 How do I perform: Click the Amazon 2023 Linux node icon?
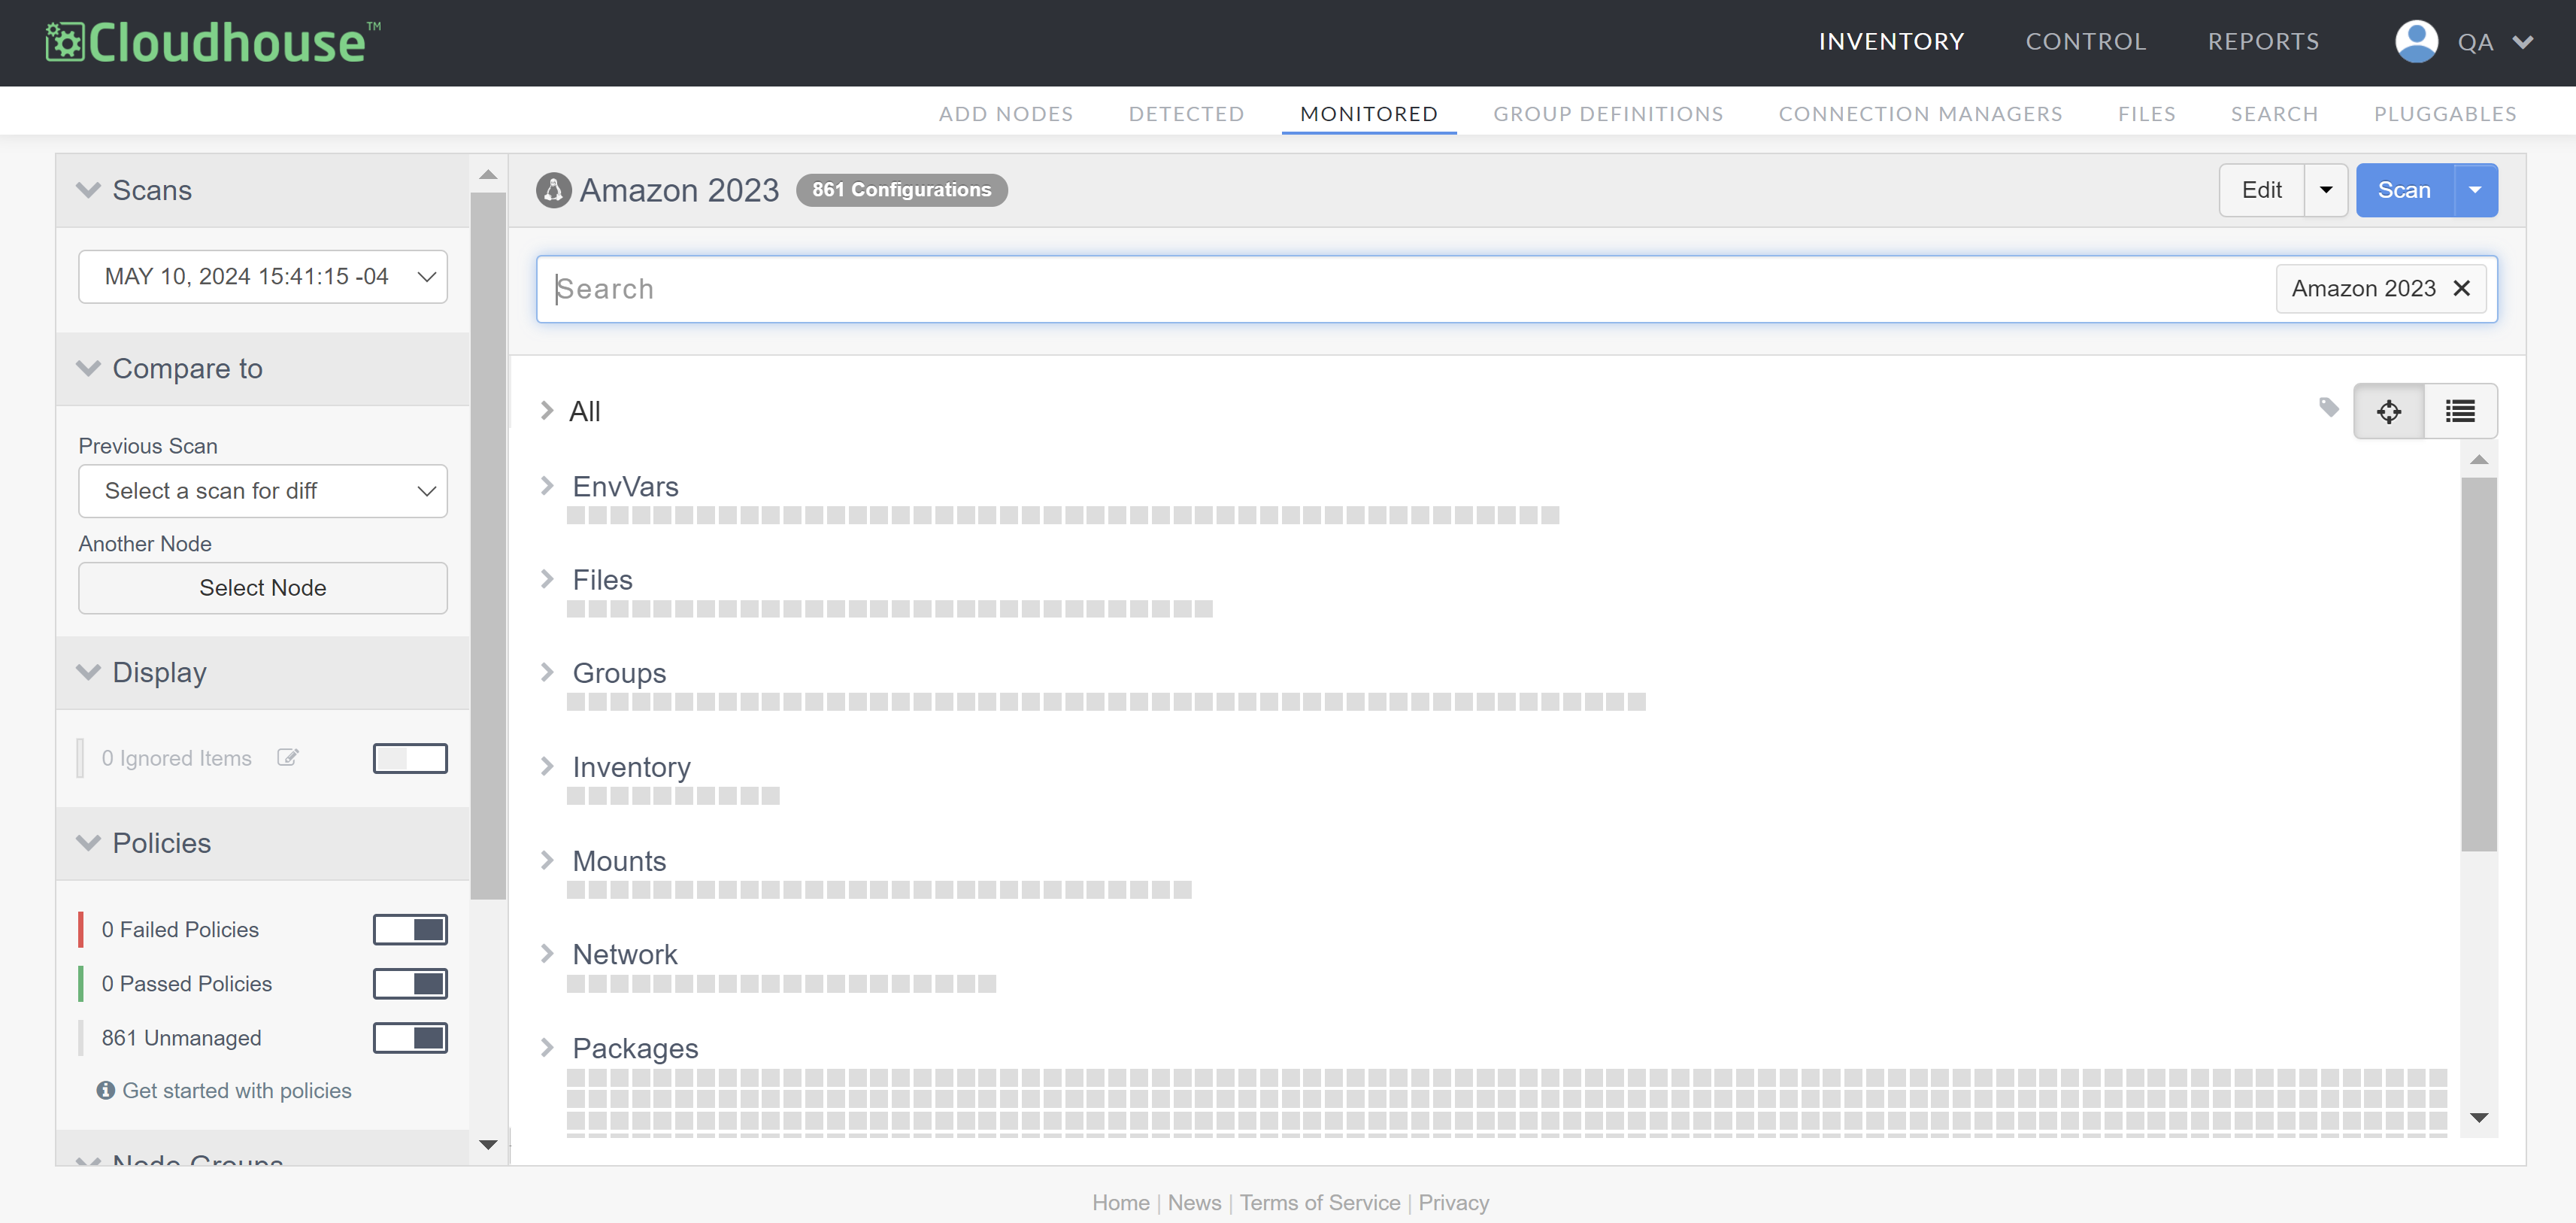click(x=553, y=190)
